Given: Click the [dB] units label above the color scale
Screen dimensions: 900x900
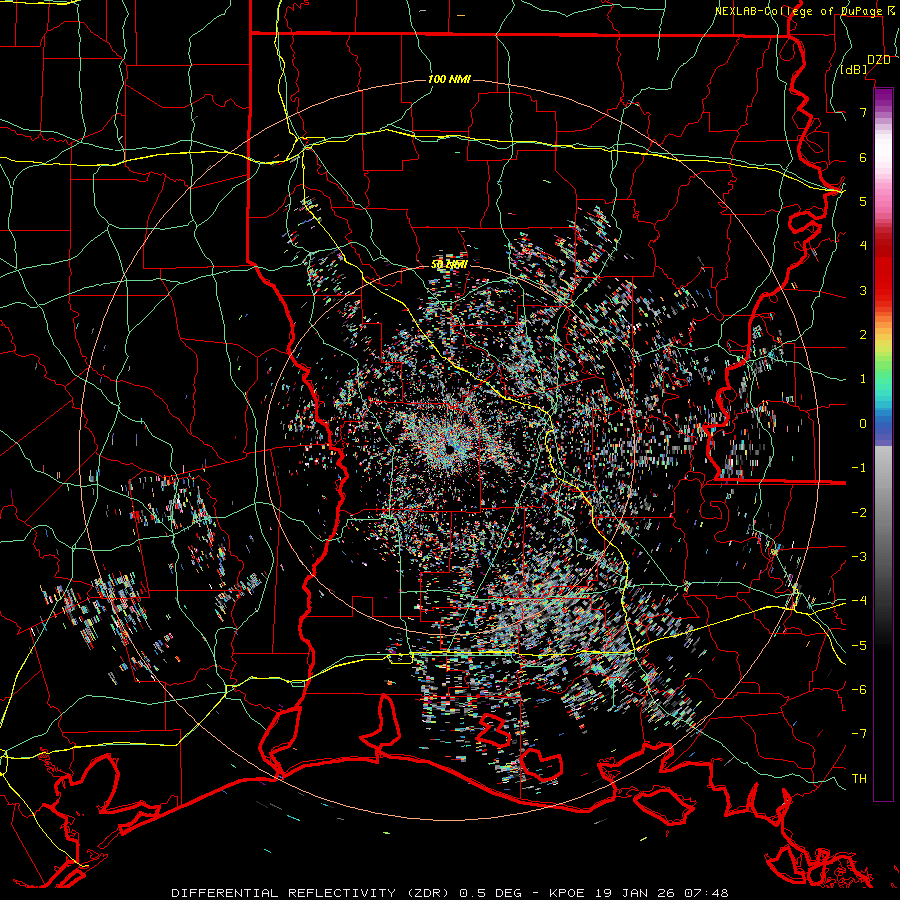Looking at the screenshot, I should (854, 69).
